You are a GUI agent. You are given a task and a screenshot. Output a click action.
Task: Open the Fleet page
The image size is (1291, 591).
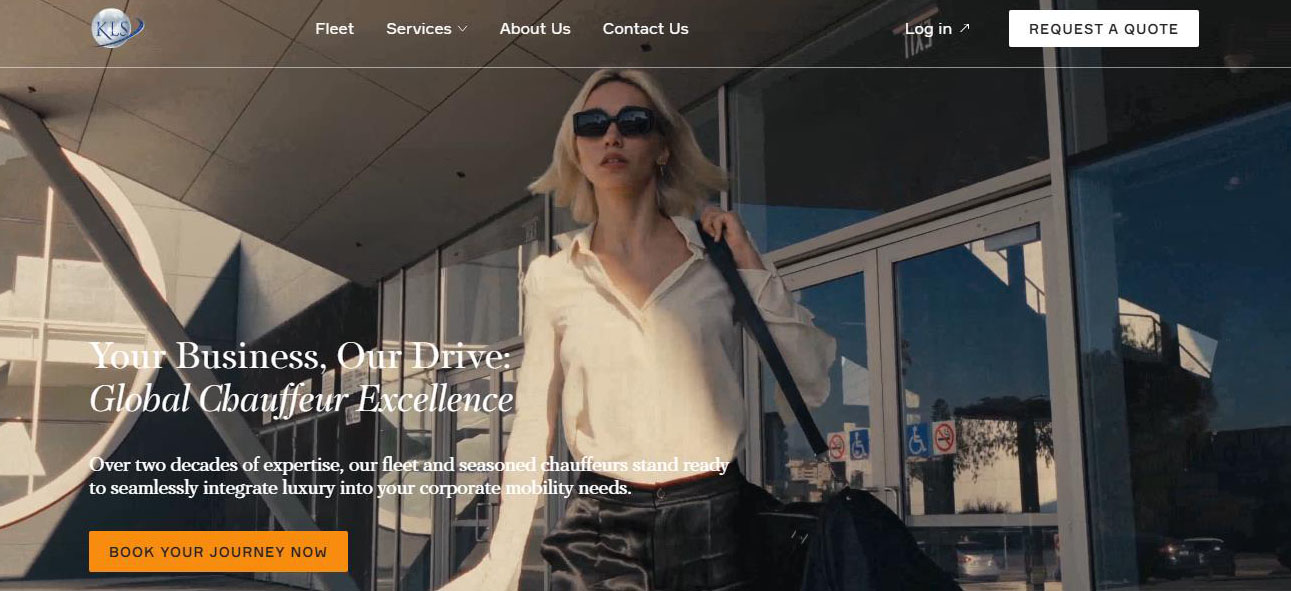coord(334,29)
